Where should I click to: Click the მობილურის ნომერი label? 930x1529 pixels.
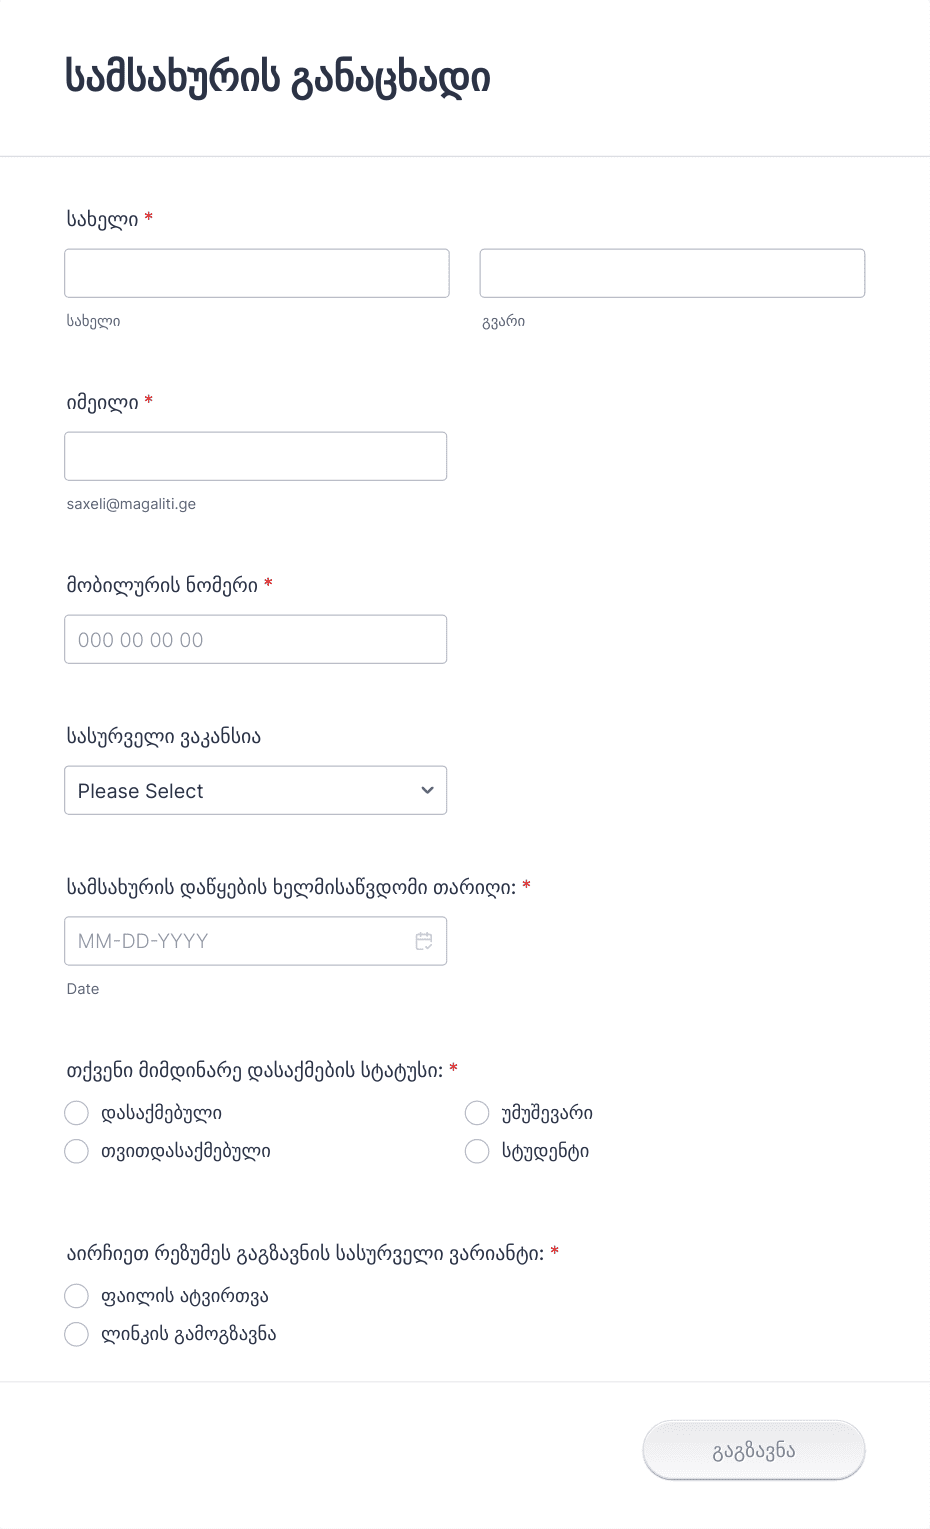point(162,585)
